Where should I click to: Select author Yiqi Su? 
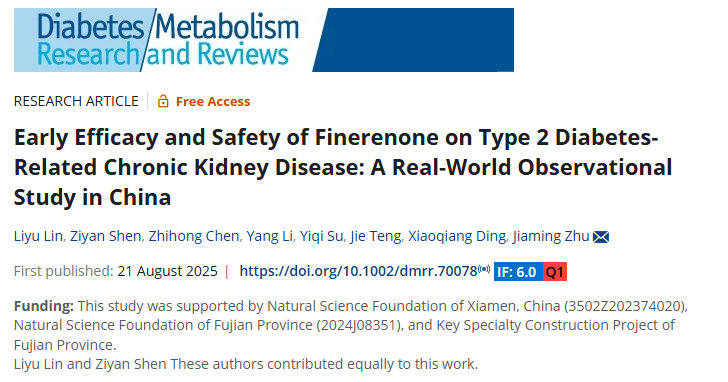coord(321,236)
